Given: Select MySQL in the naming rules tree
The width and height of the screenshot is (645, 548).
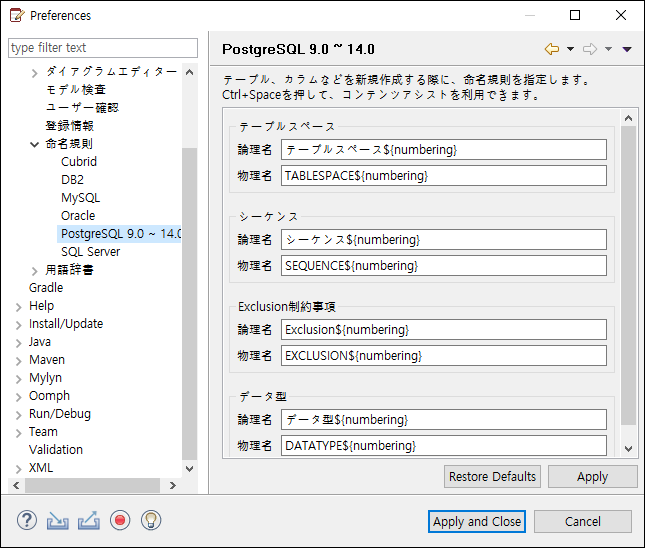Looking at the screenshot, I should click(80, 198).
